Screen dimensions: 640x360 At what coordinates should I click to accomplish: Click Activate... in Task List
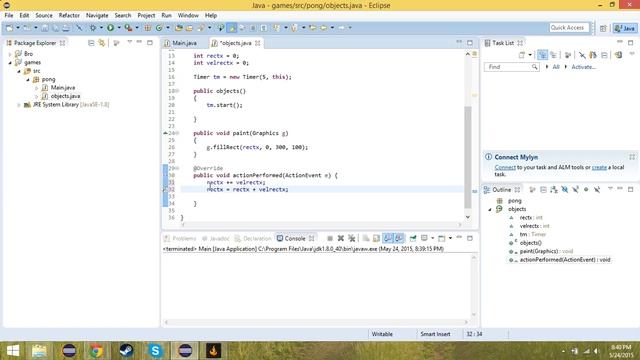point(583,67)
